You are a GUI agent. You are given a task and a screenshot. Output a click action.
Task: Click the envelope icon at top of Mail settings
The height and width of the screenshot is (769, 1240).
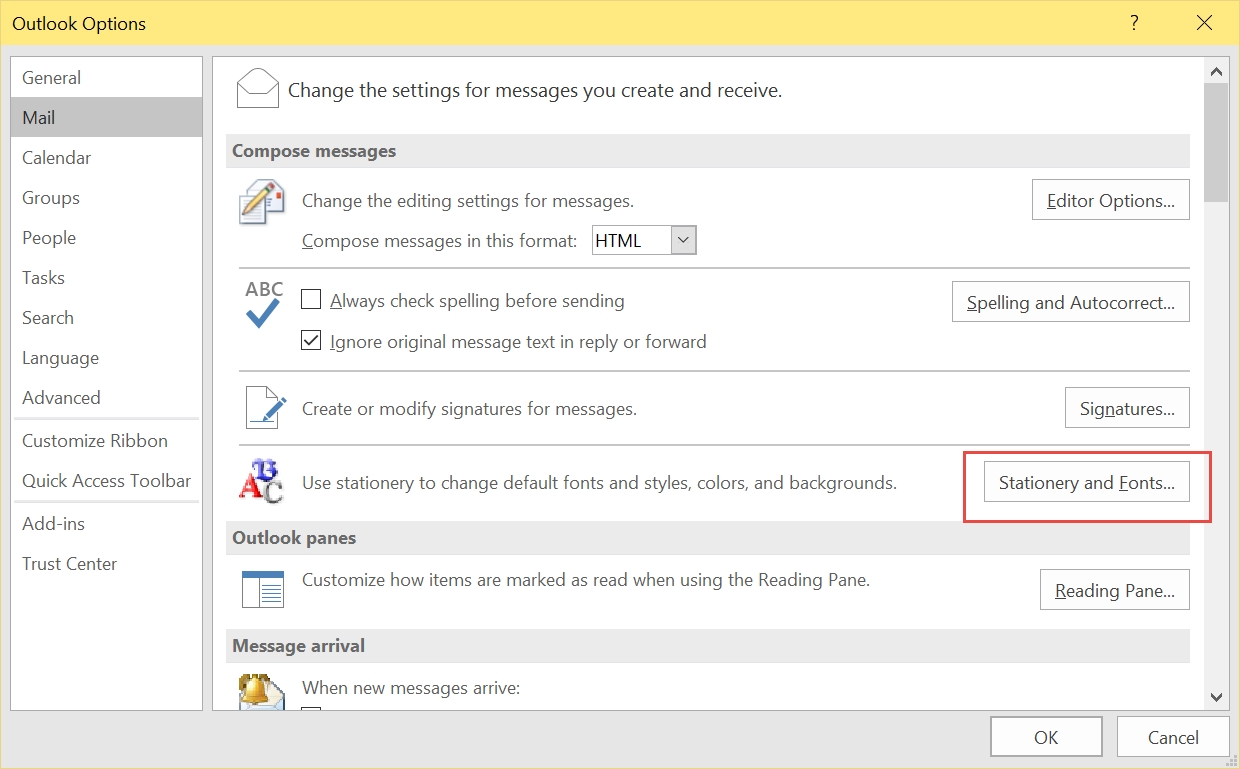pyautogui.click(x=258, y=88)
